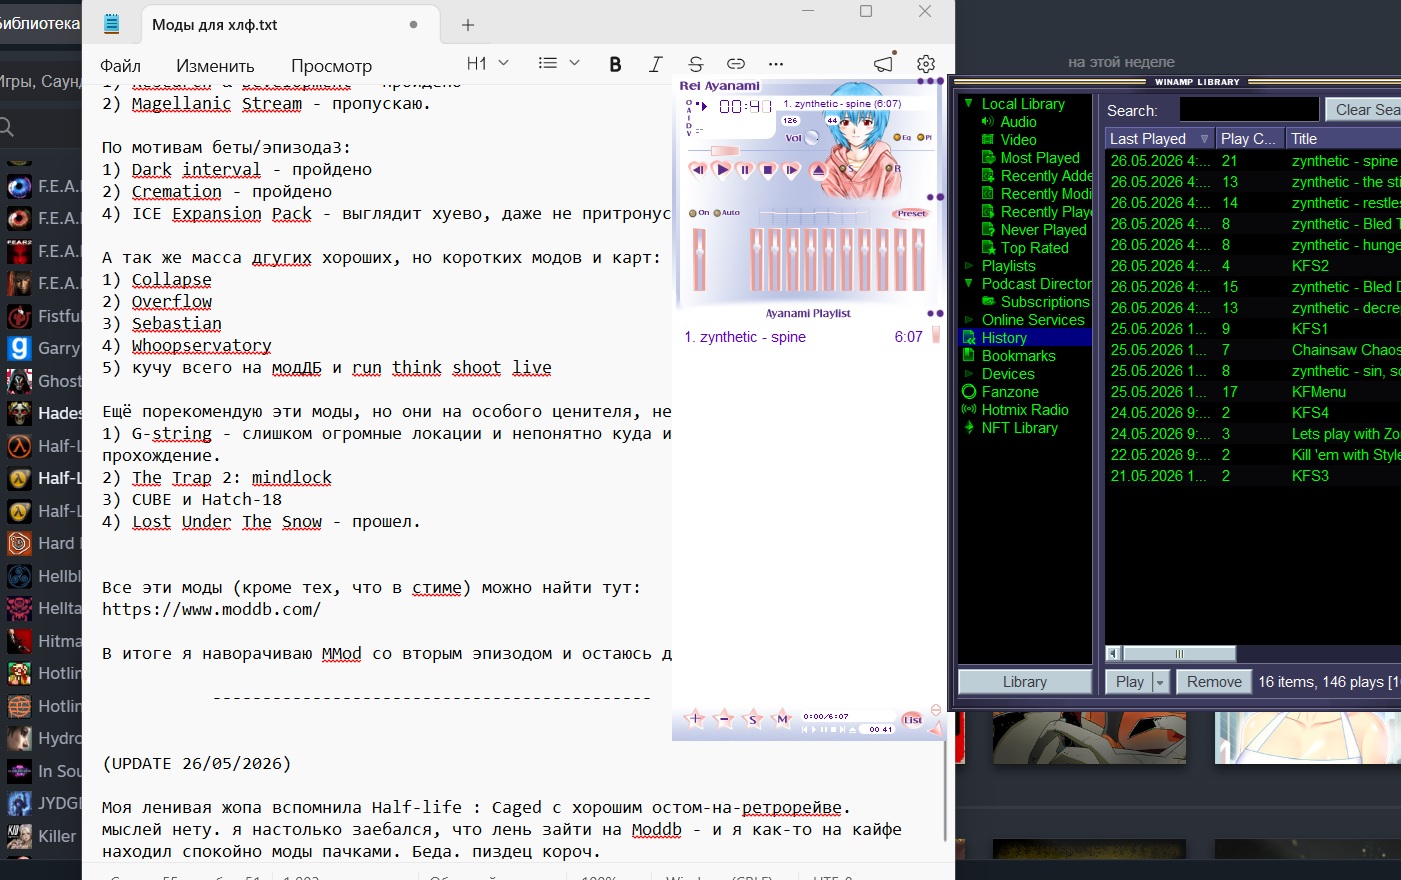Toggle the equalizer Auto button
Viewport: 1401px width, 880px height.
[726, 213]
